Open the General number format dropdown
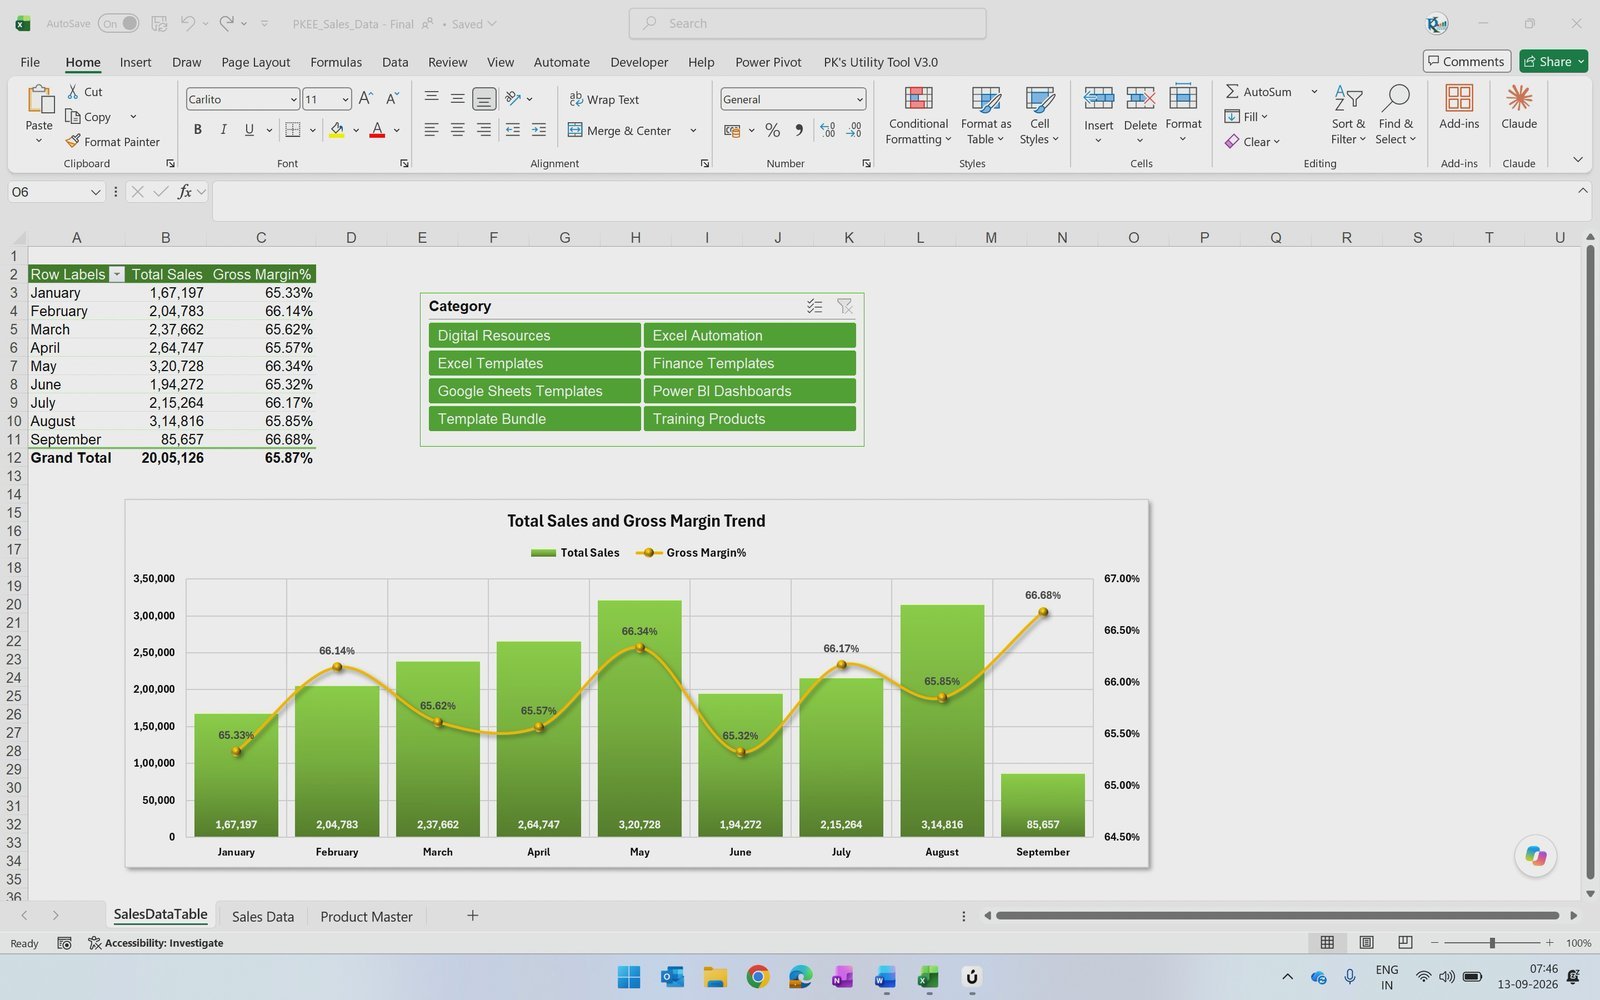Image resolution: width=1600 pixels, height=1000 pixels. (859, 99)
